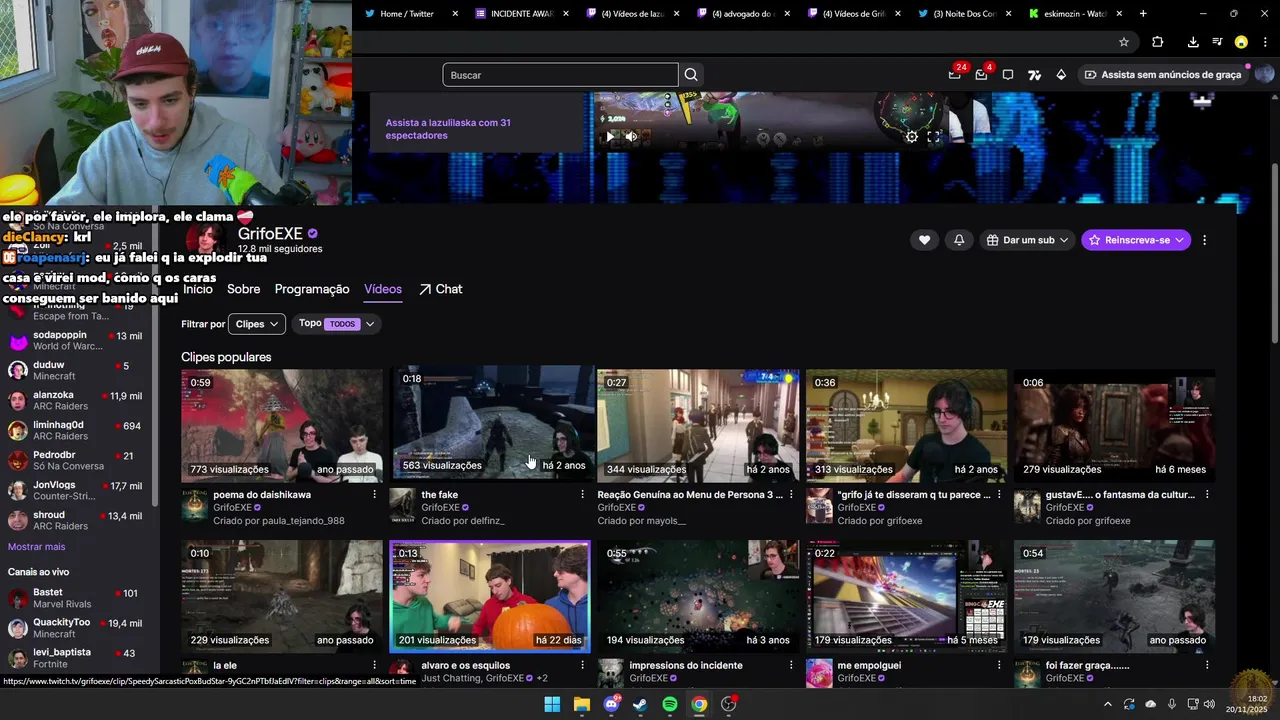Open options menu for clip 'me empolguei'

[x=999, y=665]
